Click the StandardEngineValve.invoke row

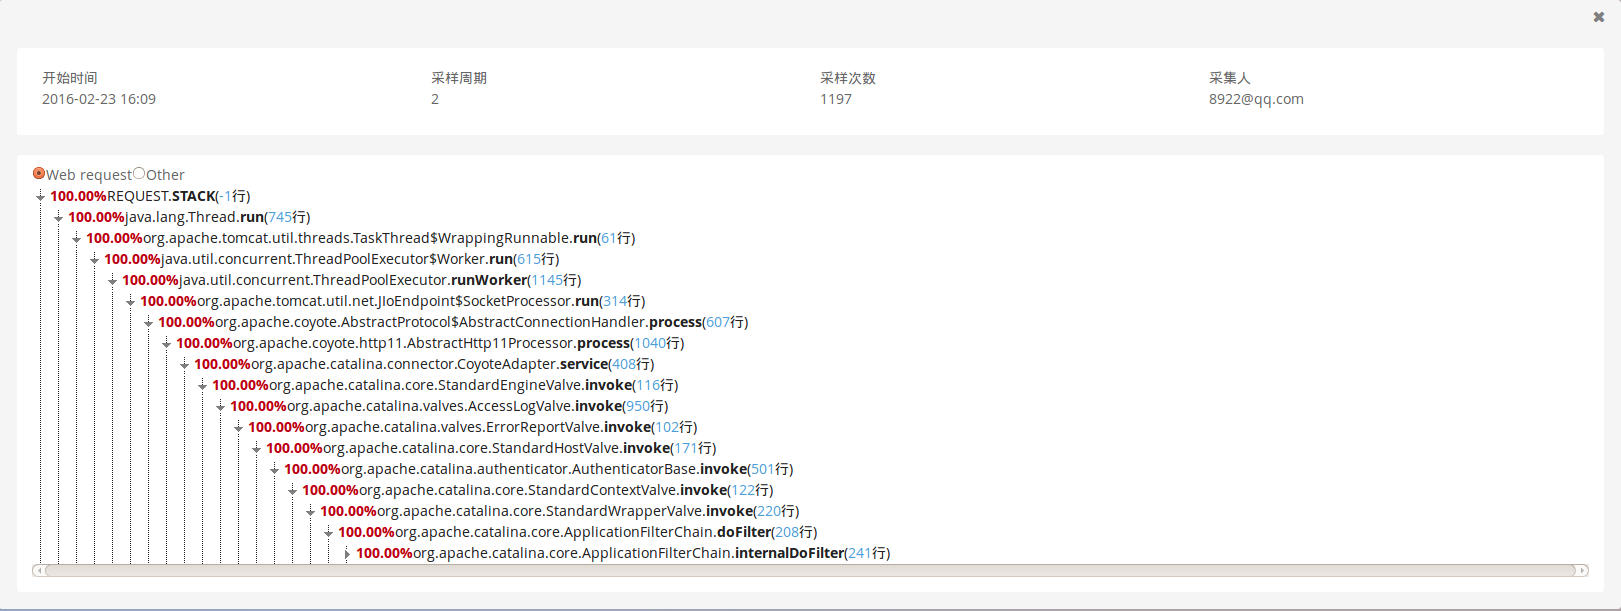click(x=445, y=385)
